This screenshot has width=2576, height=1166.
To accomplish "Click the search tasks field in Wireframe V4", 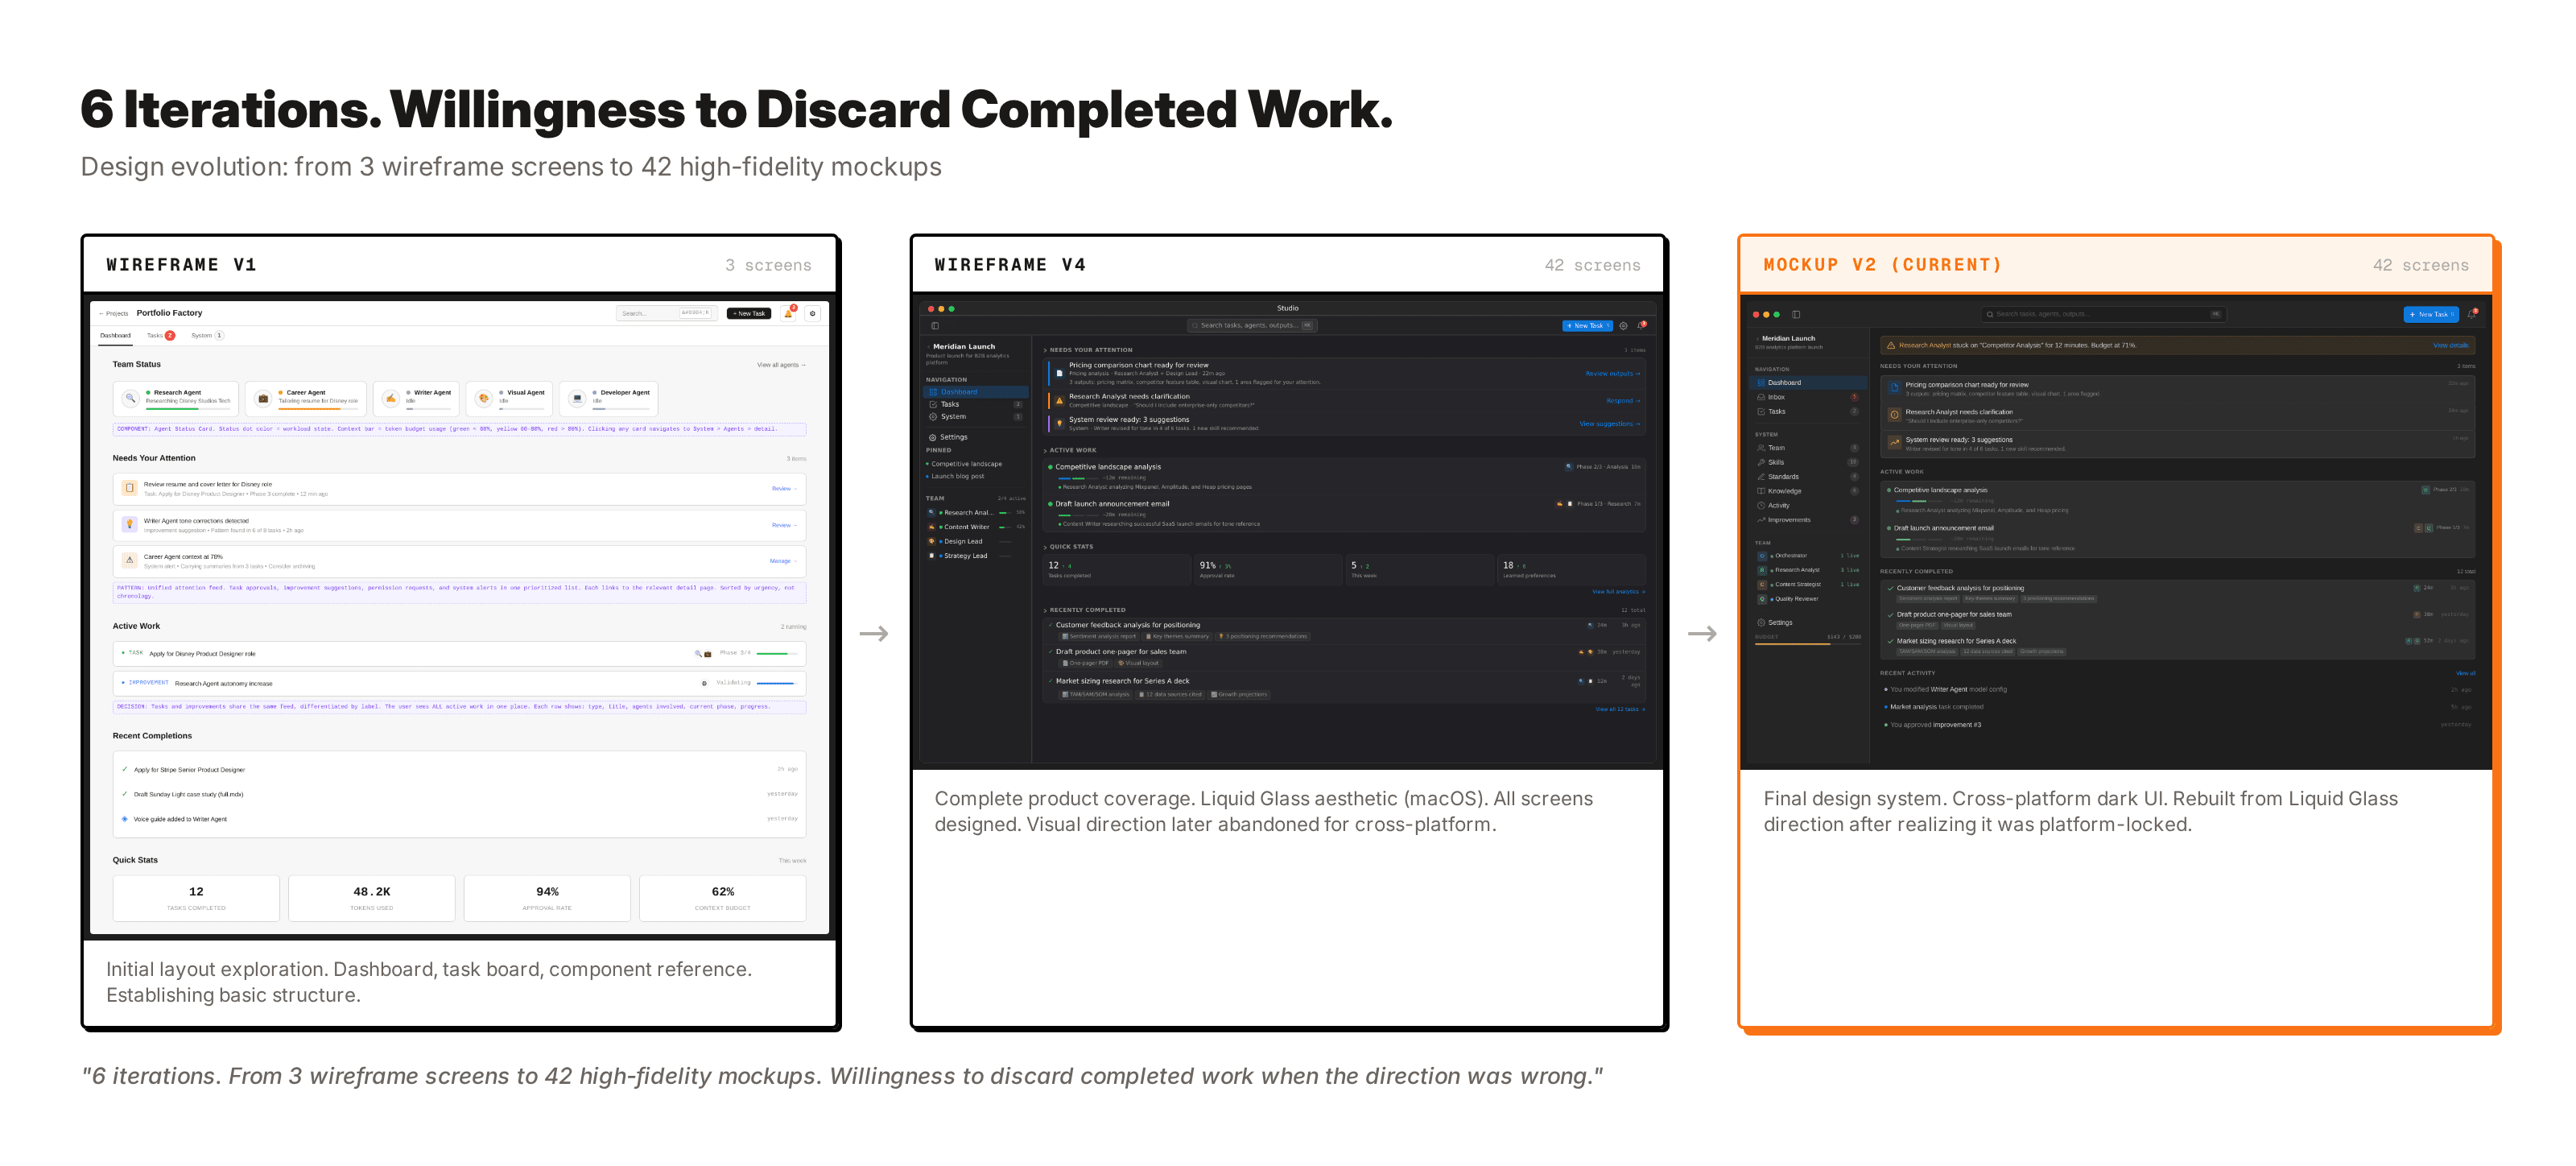I will tap(1252, 325).
